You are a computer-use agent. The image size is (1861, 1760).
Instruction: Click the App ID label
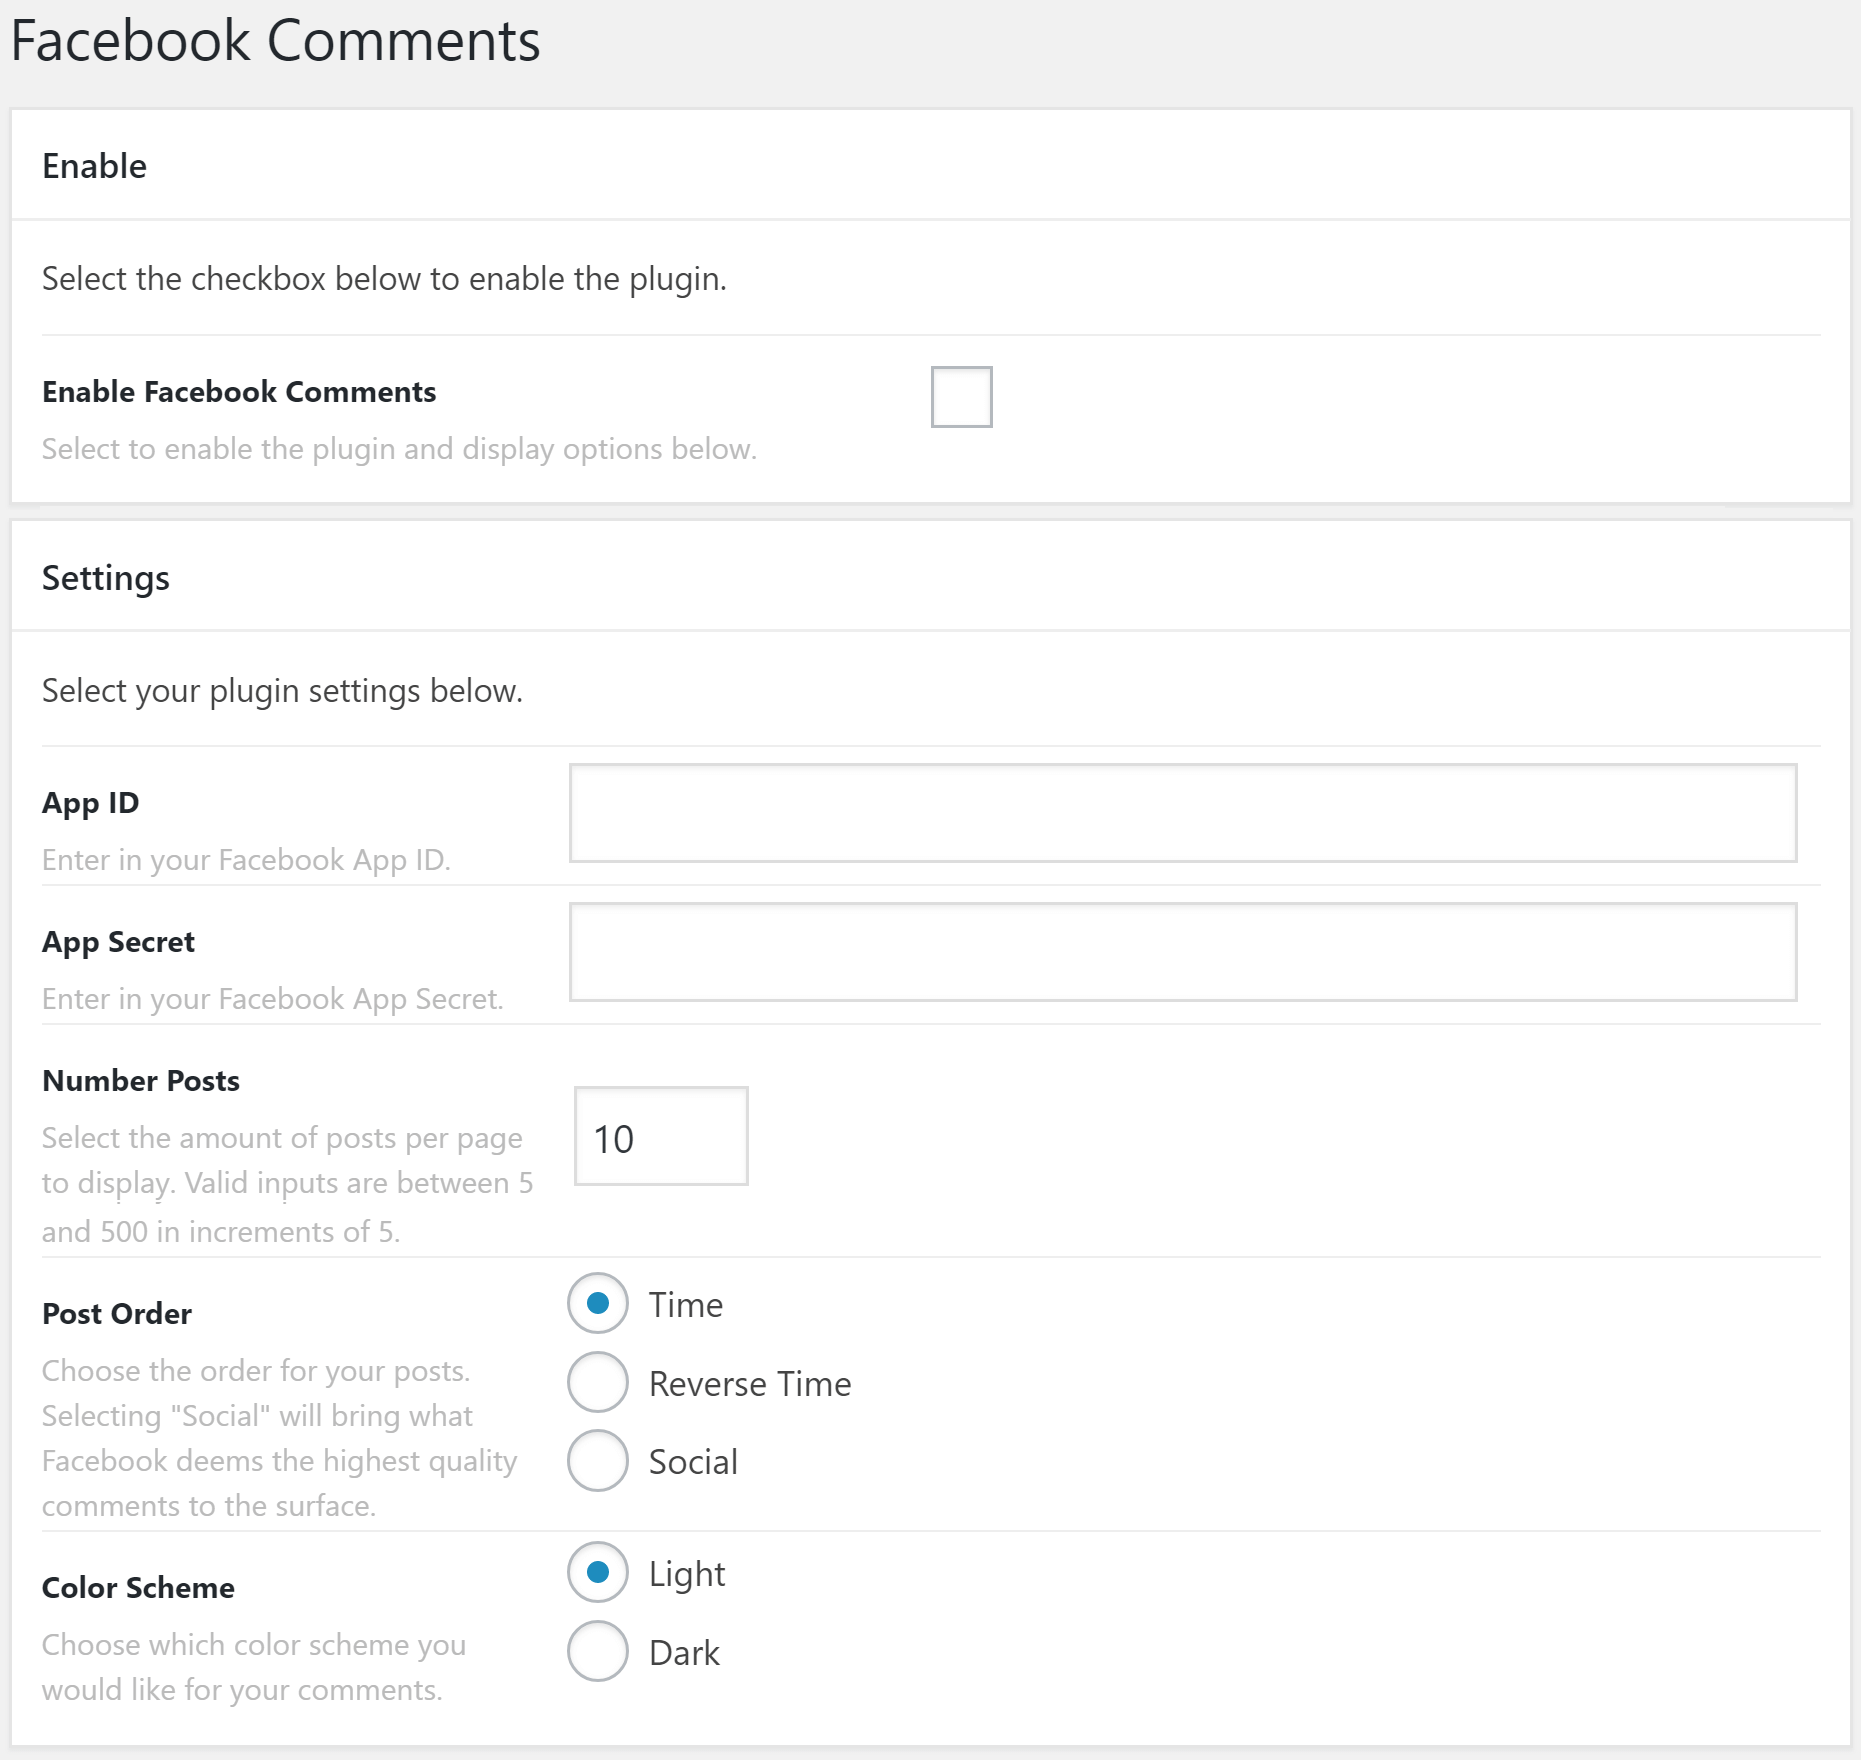(91, 802)
